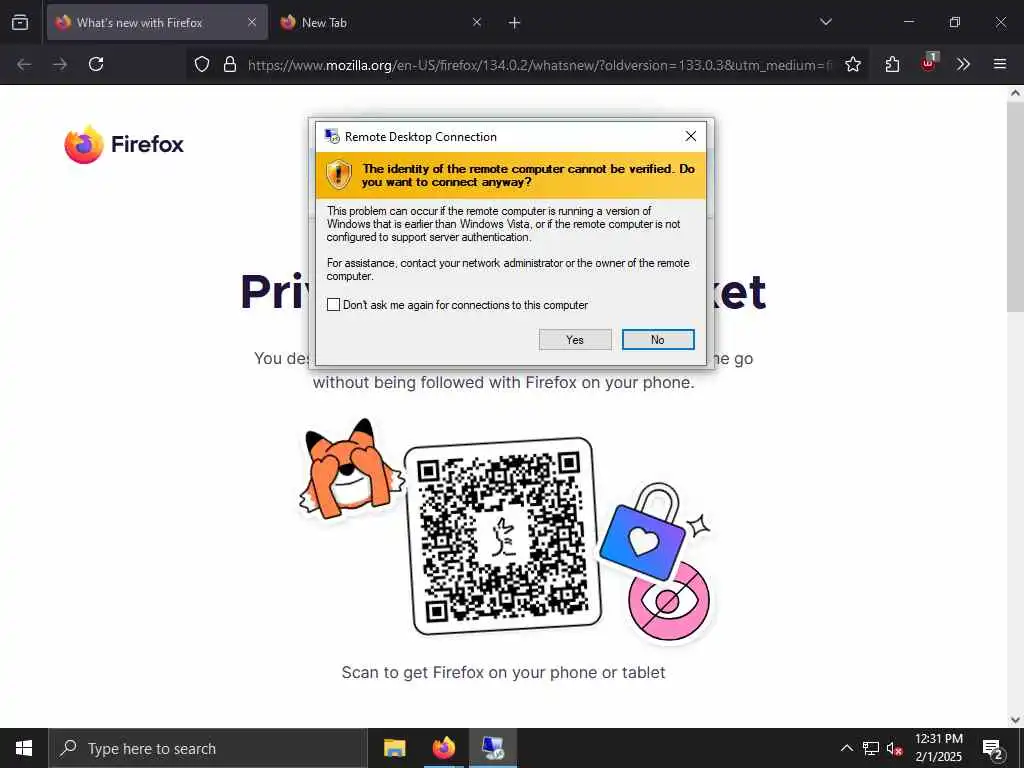View site security padlock information
Image resolution: width=1024 pixels, height=768 pixels.
pyautogui.click(x=230, y=64)
